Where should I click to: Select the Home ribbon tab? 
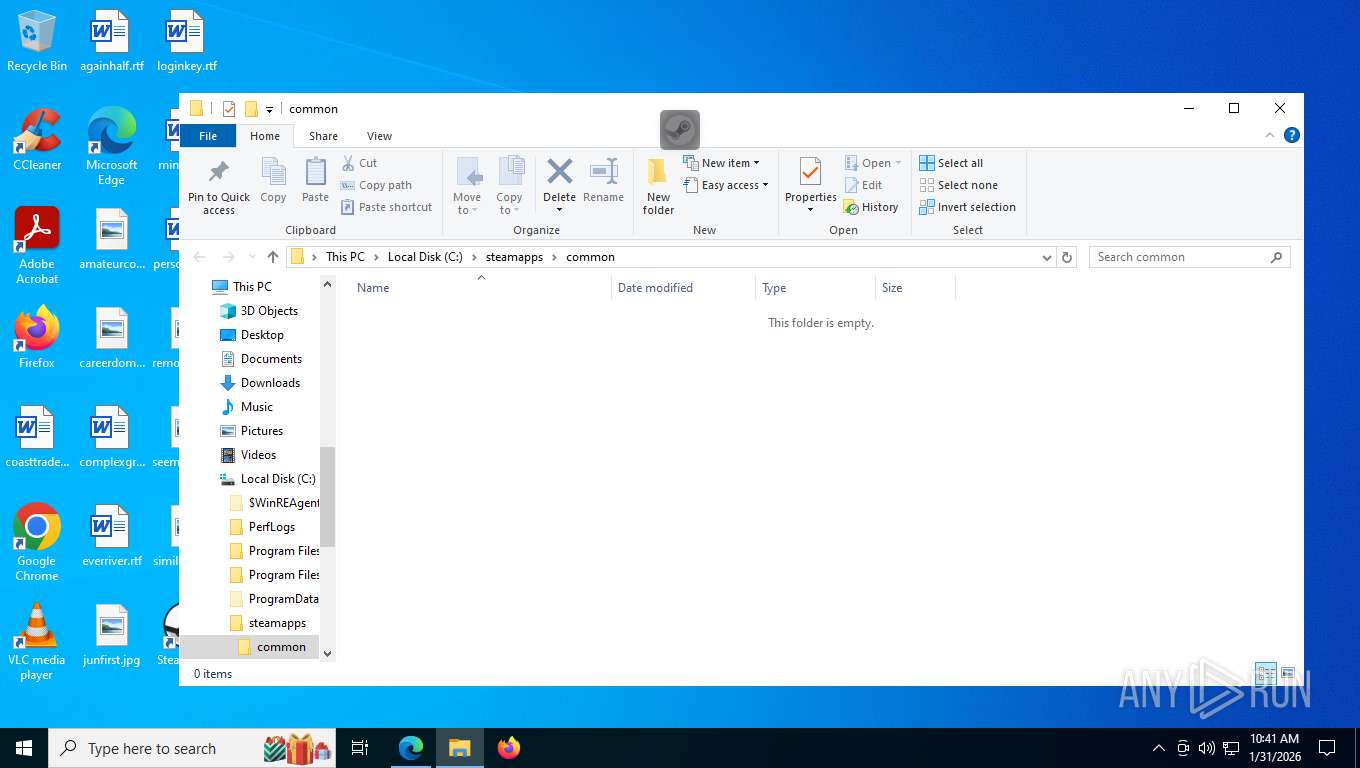click(x=265, y=136)
